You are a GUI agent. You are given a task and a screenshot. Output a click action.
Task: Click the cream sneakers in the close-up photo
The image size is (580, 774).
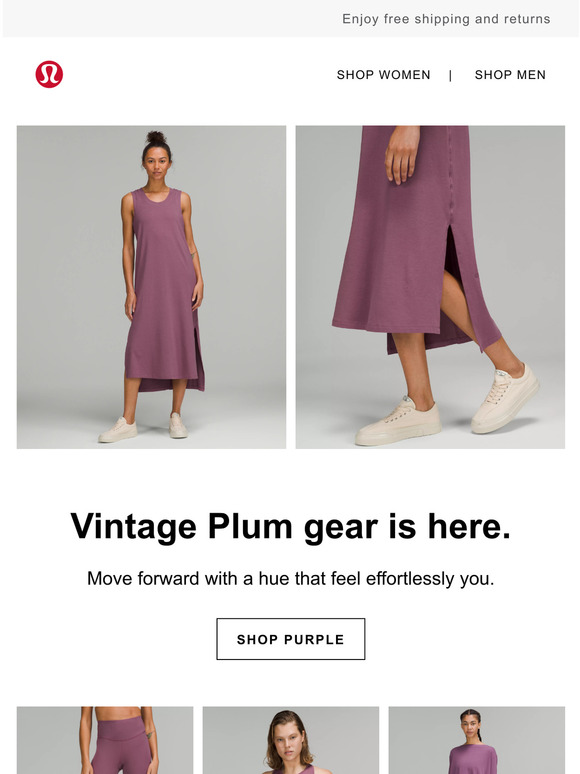click(447, 407)
